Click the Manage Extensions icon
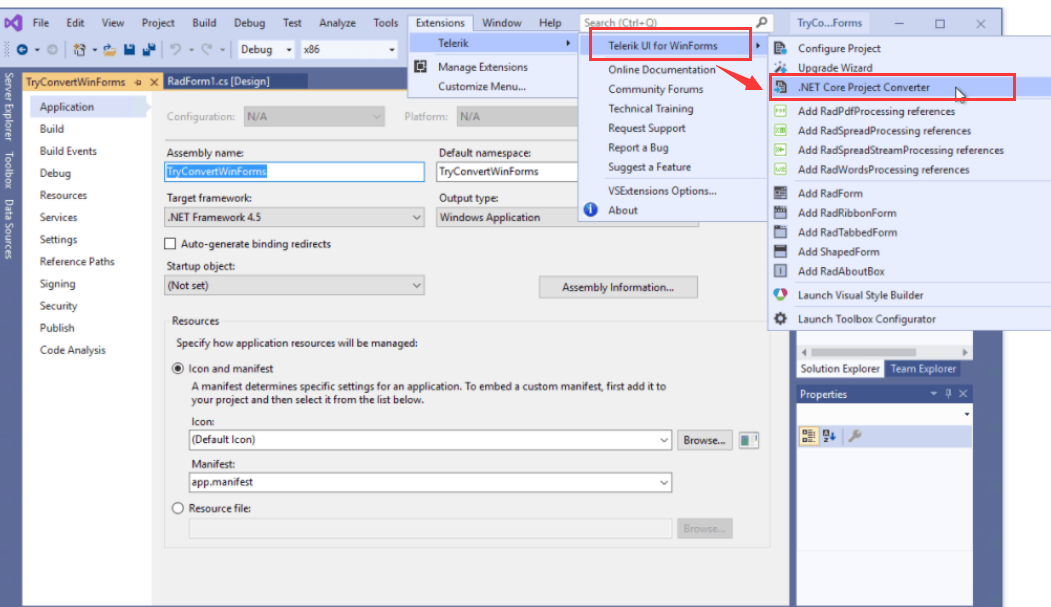This screenshot has height=607, width=1051. click(x=421, y=67)
